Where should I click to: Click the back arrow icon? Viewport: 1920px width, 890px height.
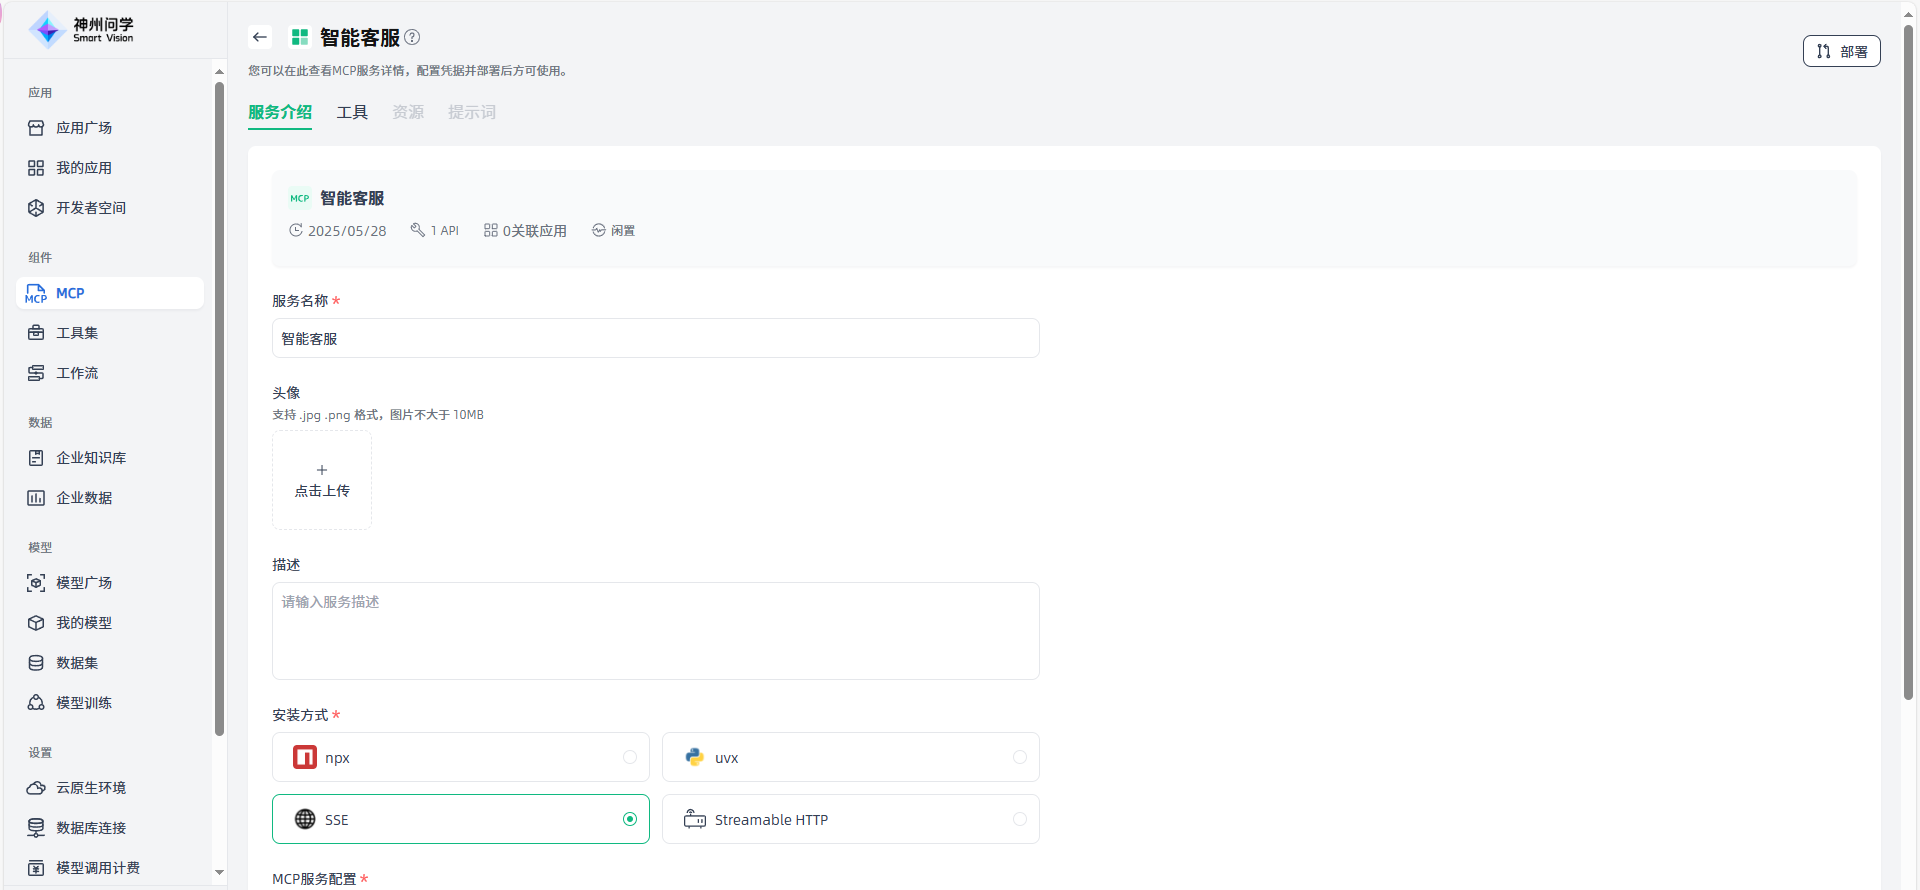[260, 37]
